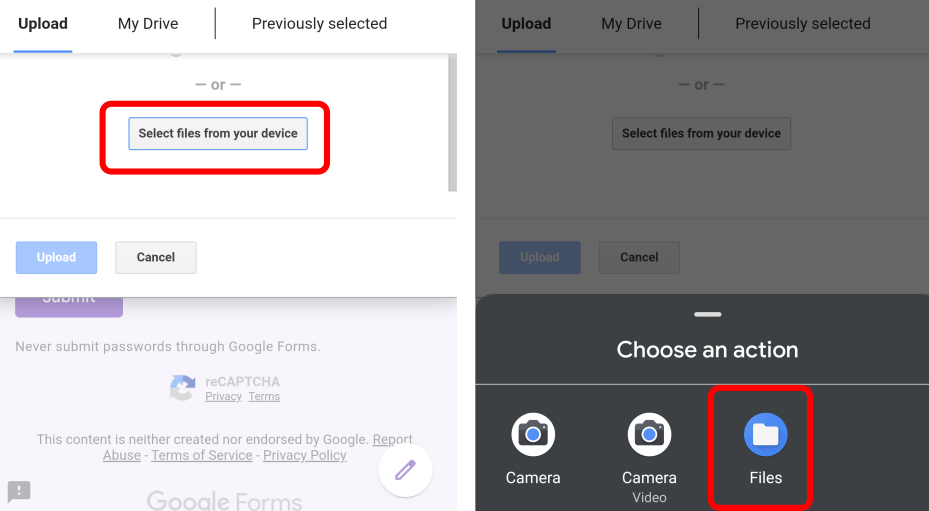
Task: Open the reCAPTCHA Privacy link
Action: click(x=223, y=397)
